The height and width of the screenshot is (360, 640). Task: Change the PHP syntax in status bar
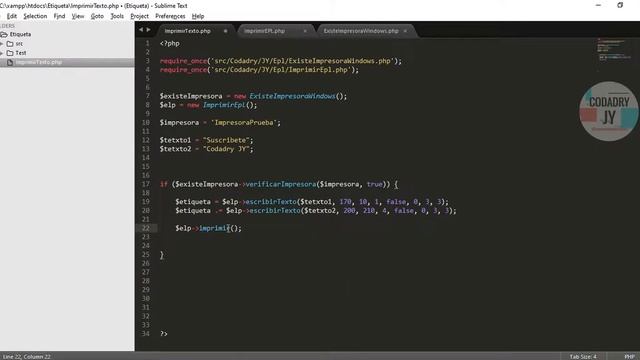(629, 357)
